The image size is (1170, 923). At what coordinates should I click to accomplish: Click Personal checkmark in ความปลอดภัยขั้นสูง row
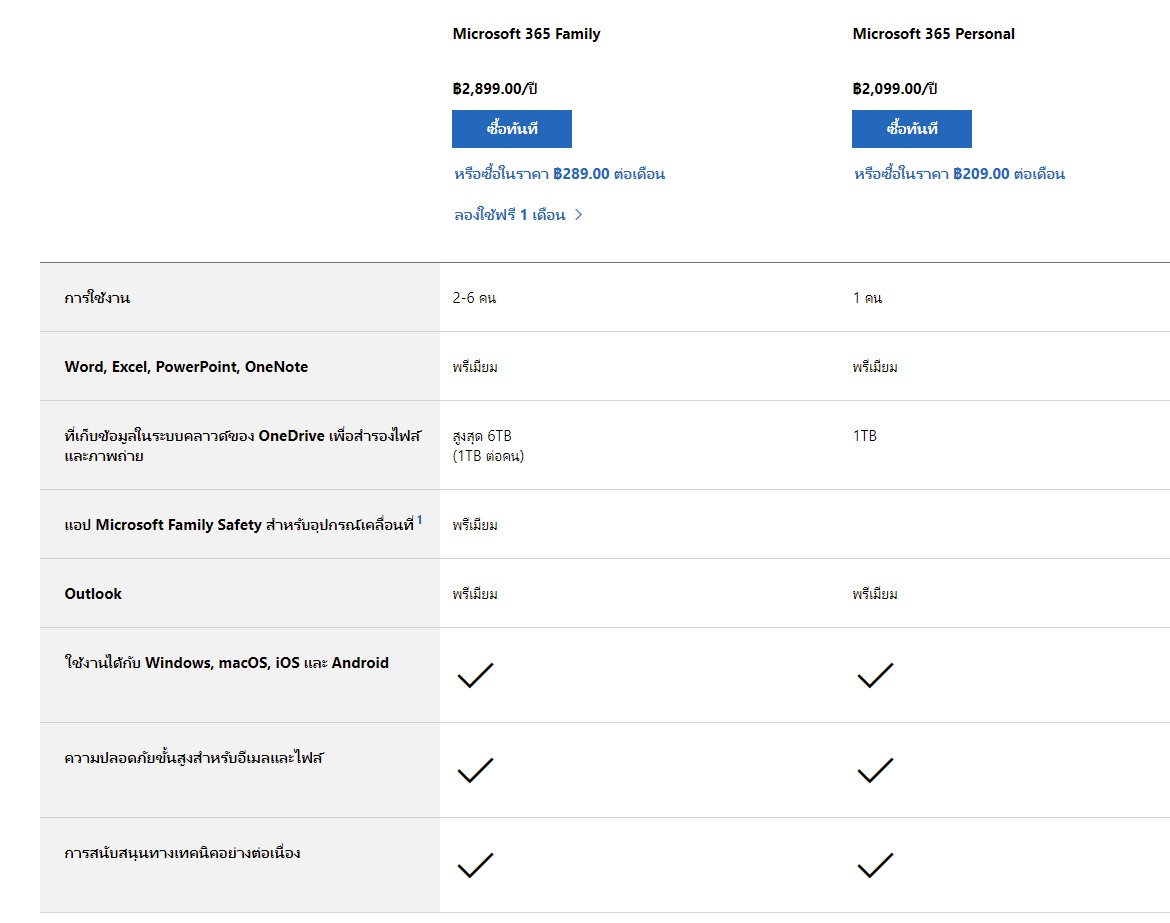[875, 770]
